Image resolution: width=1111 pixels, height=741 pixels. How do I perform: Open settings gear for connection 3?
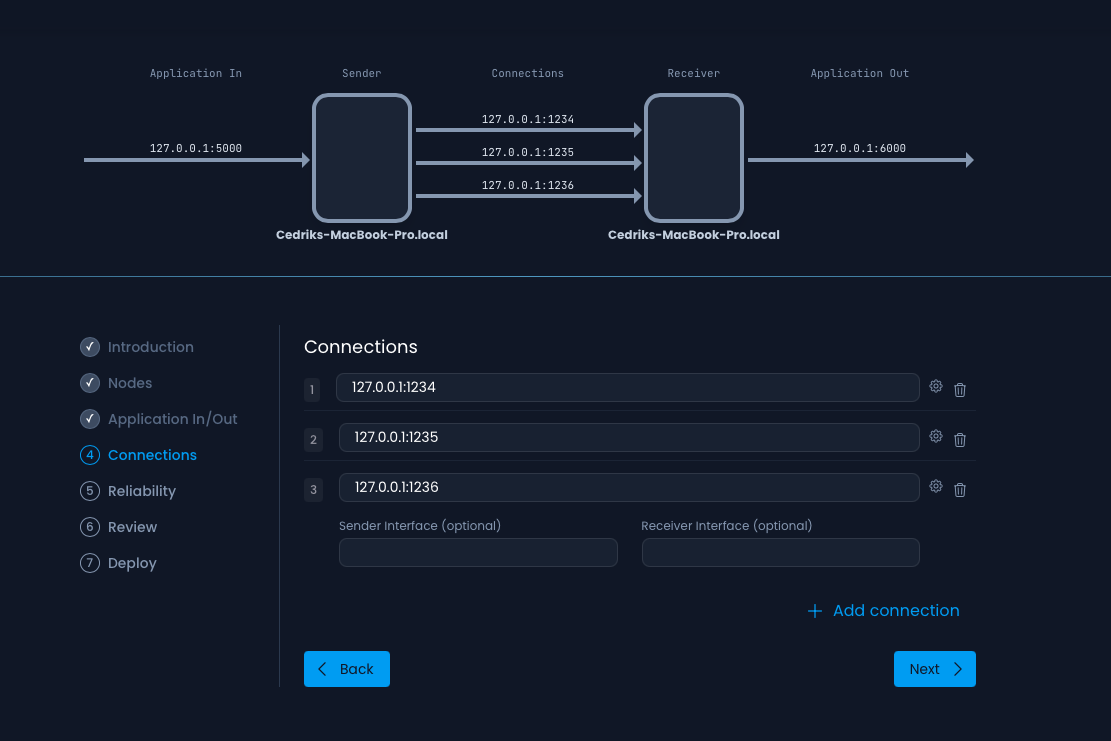(936, 485)
